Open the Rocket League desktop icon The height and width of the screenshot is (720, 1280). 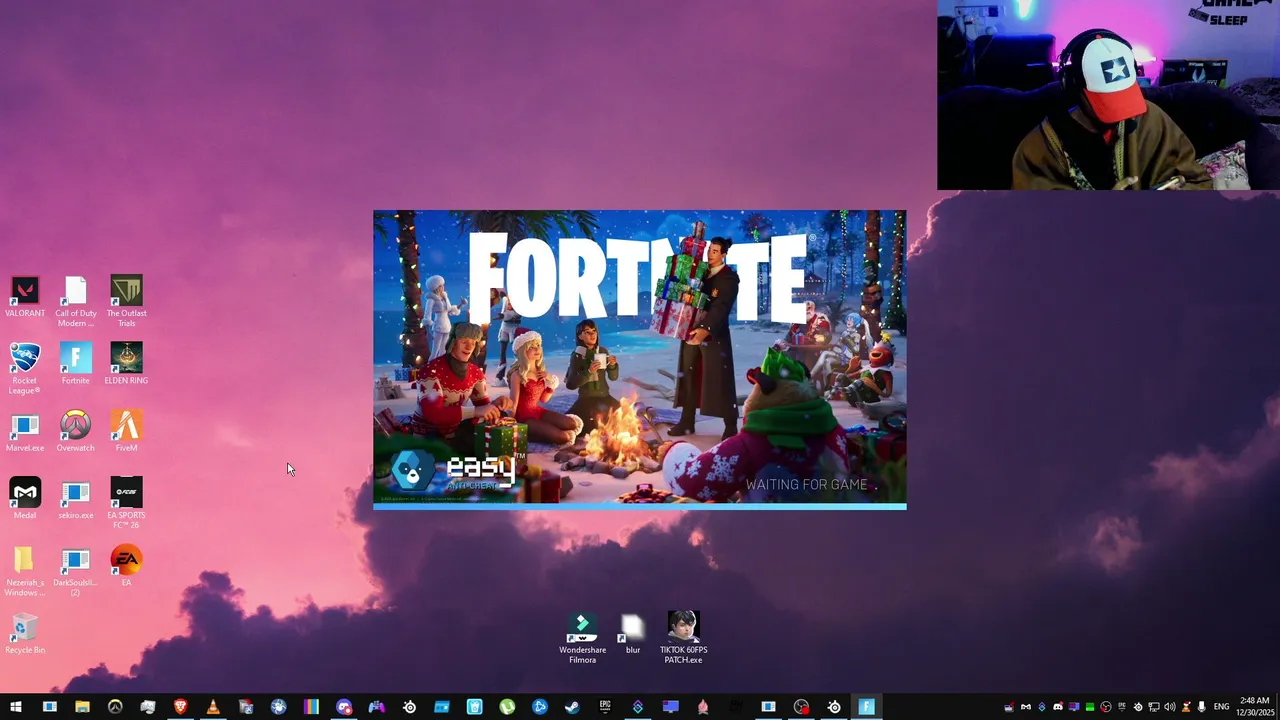(25, 368)
